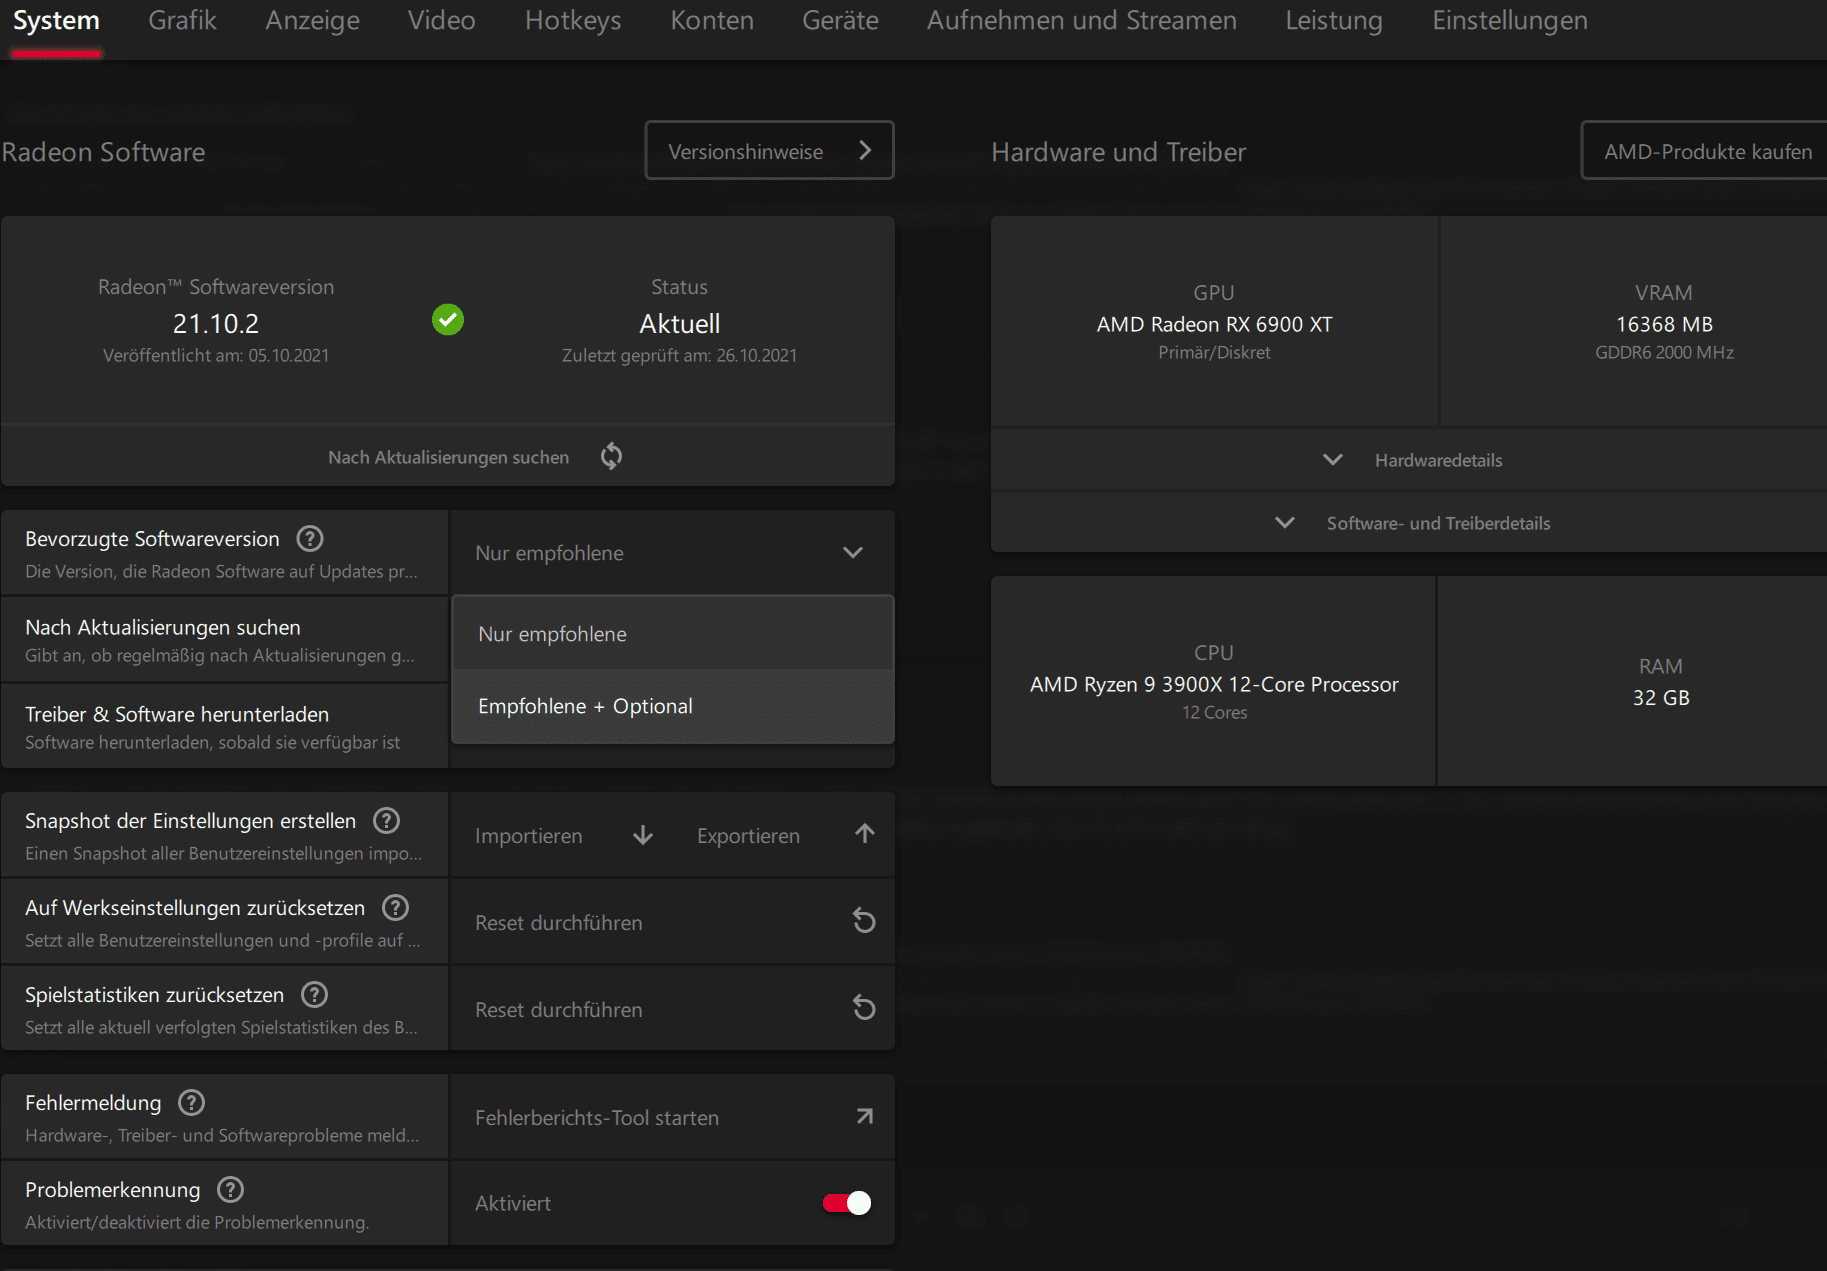Click the VRAM 16368 MB value
The height and width of the screenshot is (1271, 1827).
(1664, 324)
